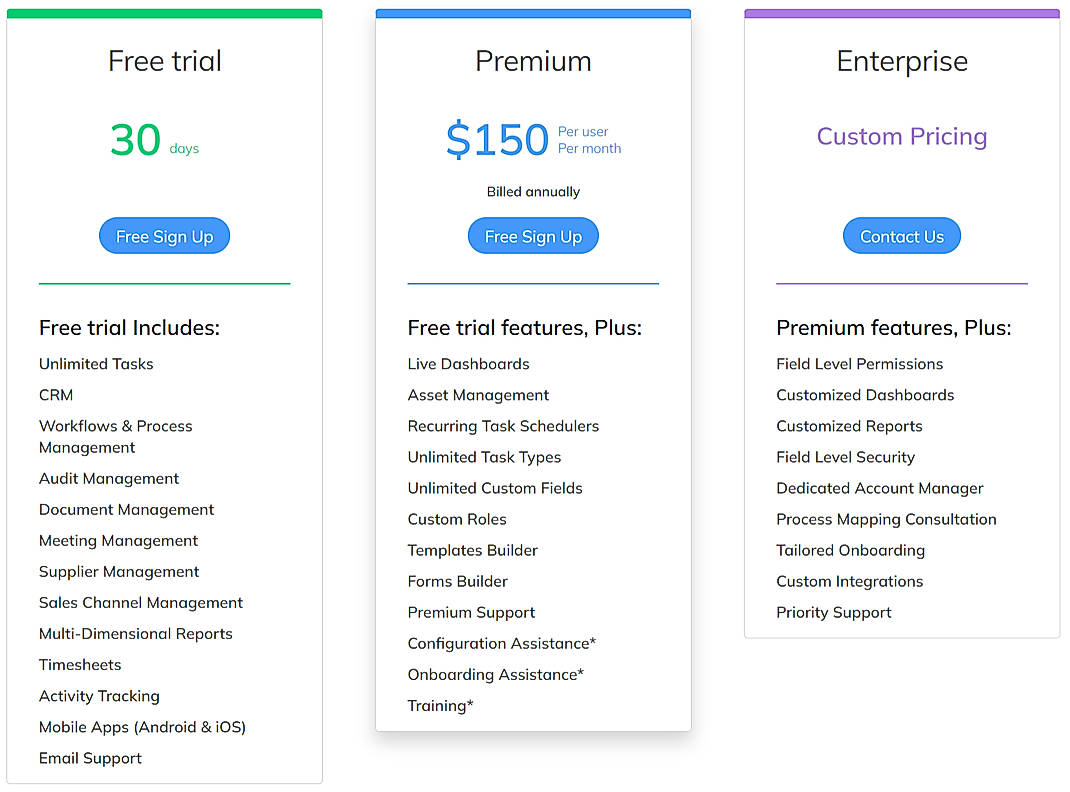Click the CRM feature item
This screenshot has height=792, width=1070.
tap(55, 395)
